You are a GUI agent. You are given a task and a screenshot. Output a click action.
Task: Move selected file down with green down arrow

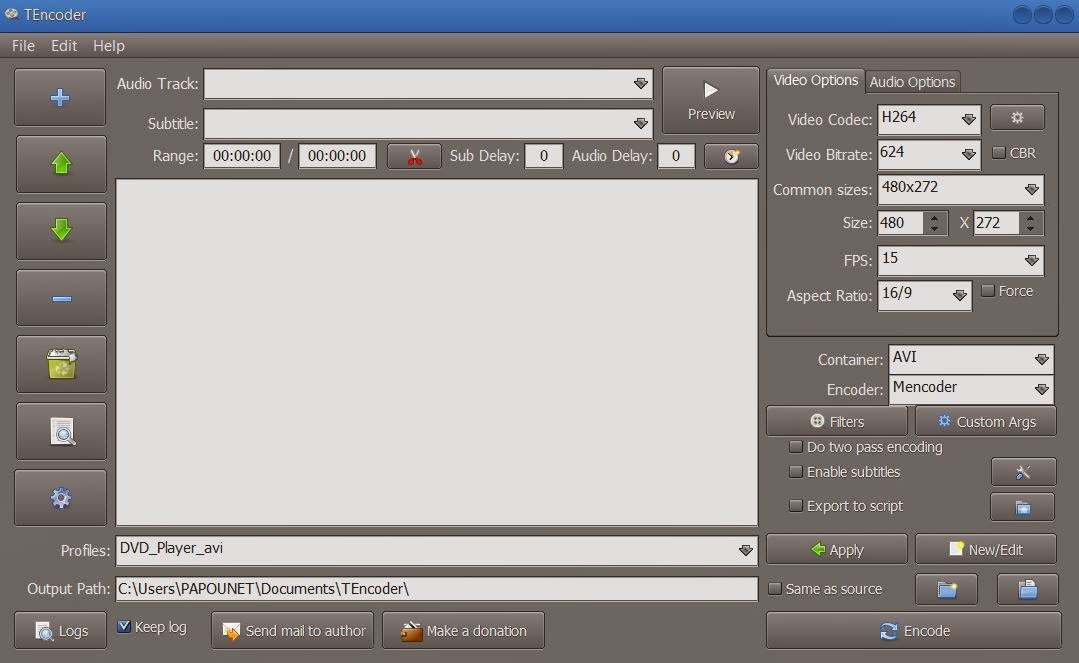(x=61, y=231)
